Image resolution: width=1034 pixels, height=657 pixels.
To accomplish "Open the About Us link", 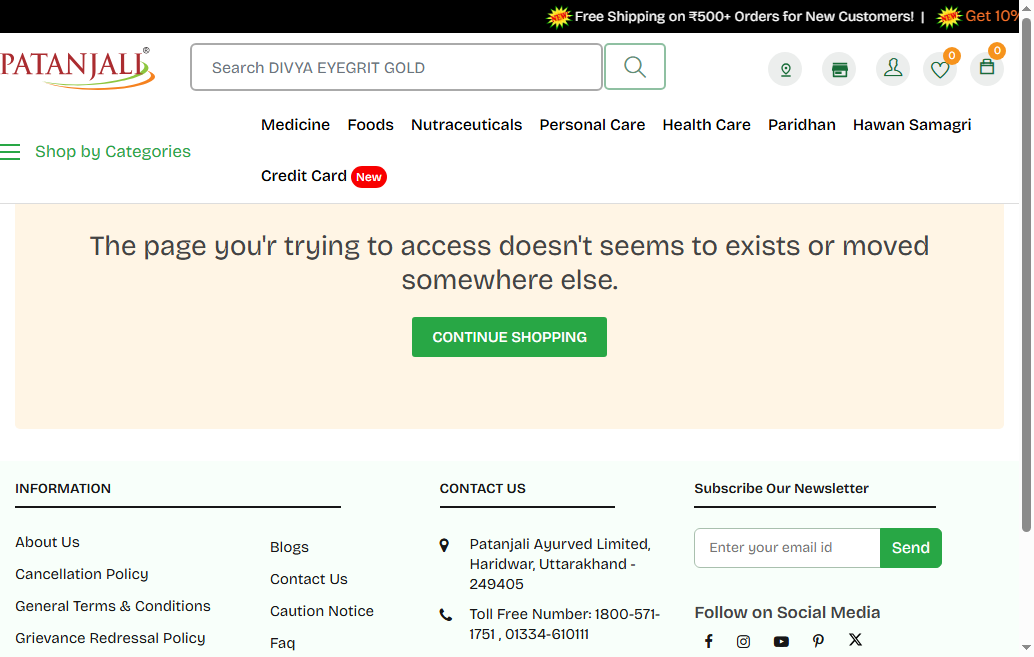I will [47, 542].
